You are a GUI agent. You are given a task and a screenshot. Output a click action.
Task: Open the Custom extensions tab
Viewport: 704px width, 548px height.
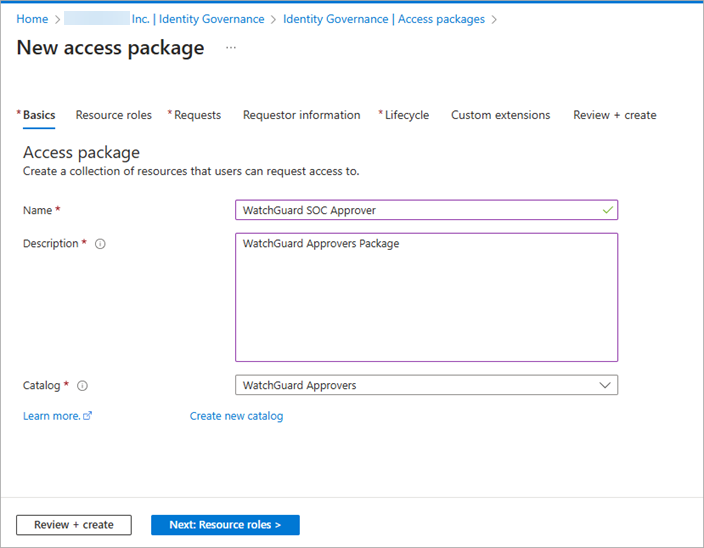(x=500, y=115)
